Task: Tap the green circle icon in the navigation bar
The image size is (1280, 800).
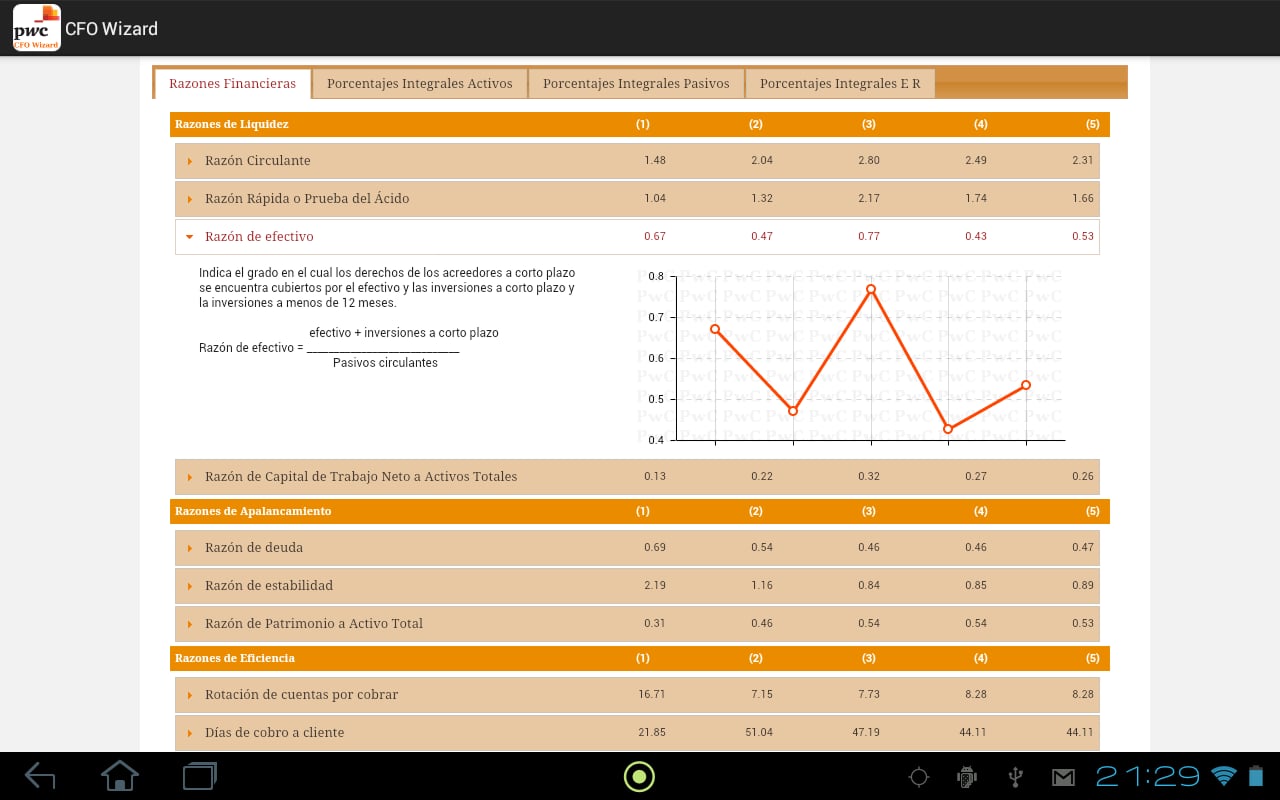Action: coord(639,776)
